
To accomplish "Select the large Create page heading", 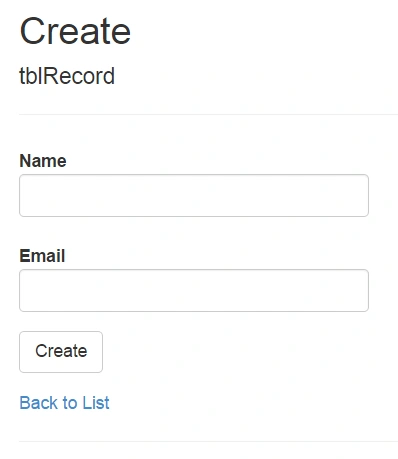I will (x=75, y=31).
